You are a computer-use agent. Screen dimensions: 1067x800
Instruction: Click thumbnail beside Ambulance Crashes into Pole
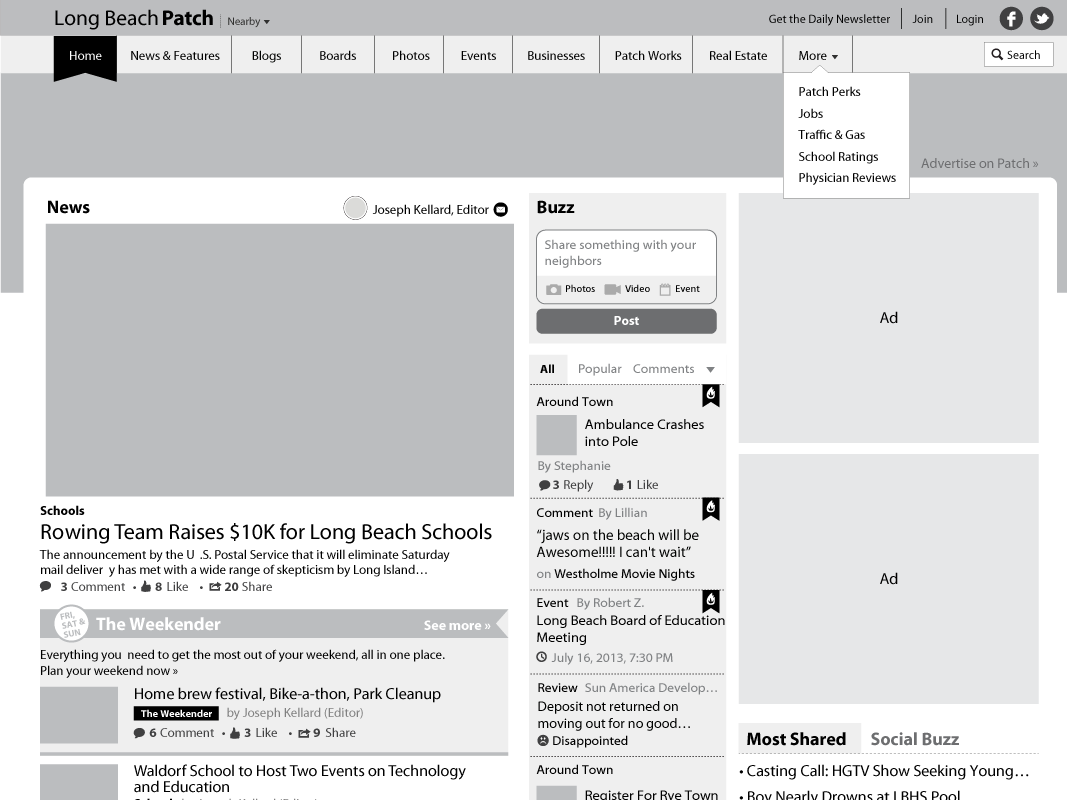pos(556,435)
